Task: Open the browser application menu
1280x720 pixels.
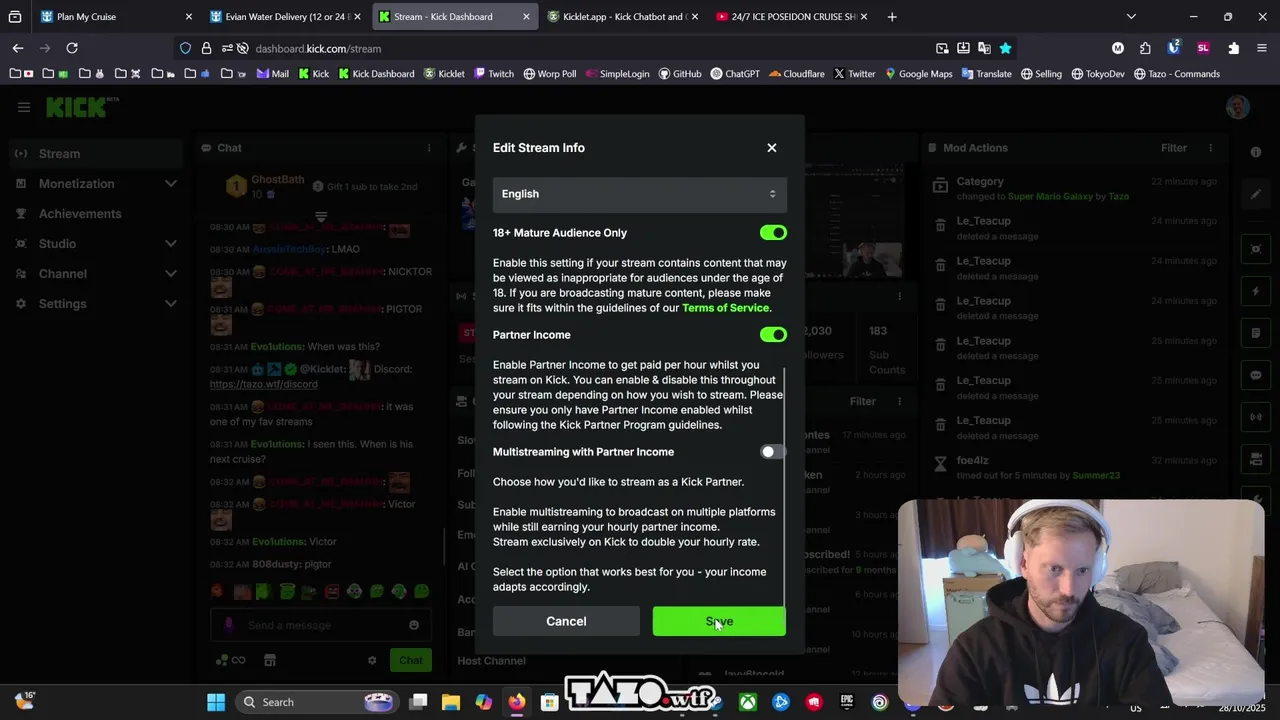Action: [1262, 48]
